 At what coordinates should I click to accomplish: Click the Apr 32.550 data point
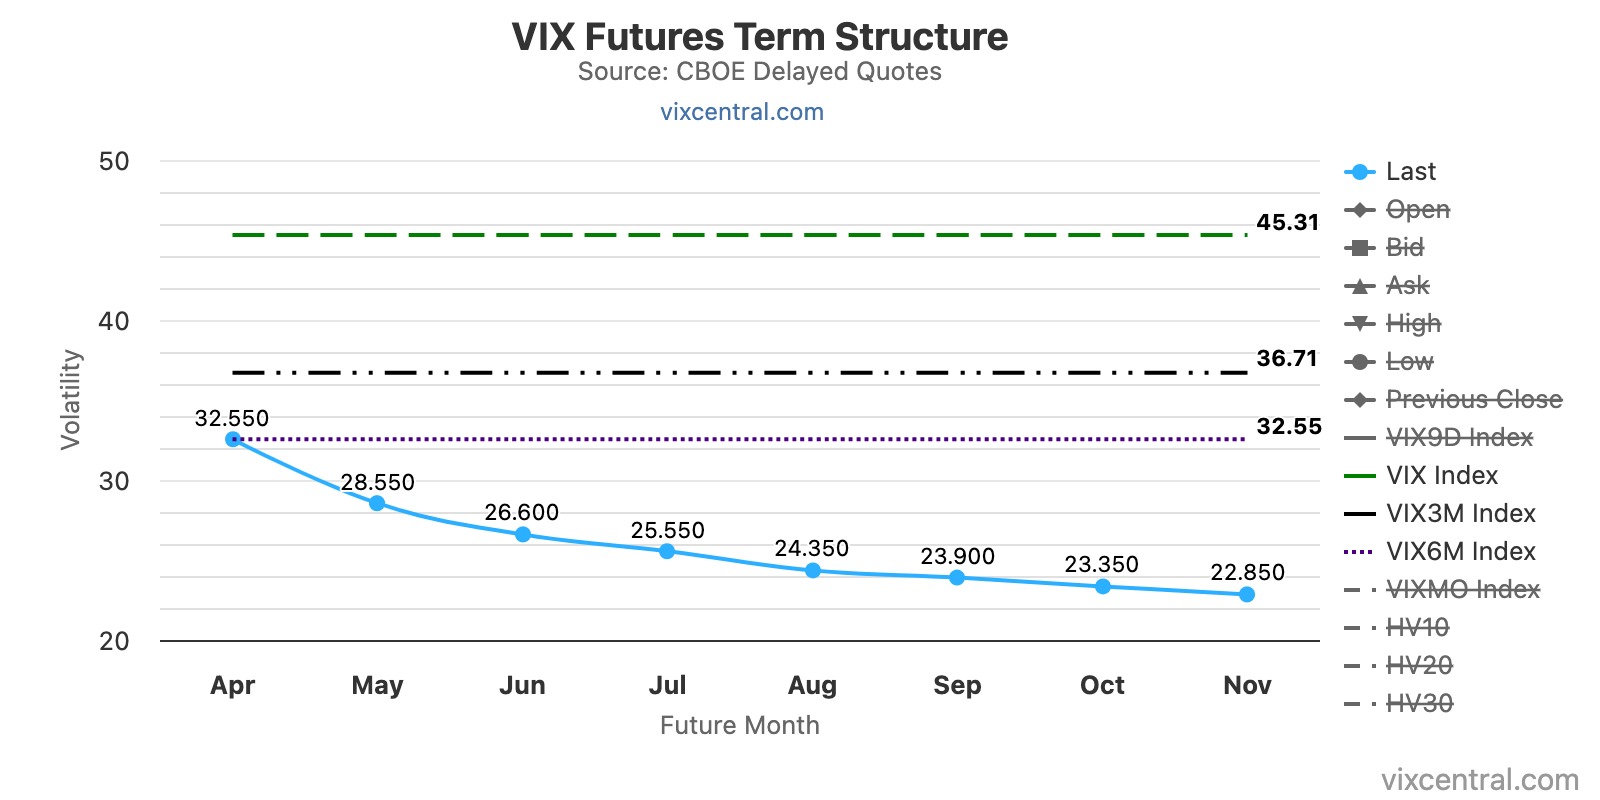point(233,439)
